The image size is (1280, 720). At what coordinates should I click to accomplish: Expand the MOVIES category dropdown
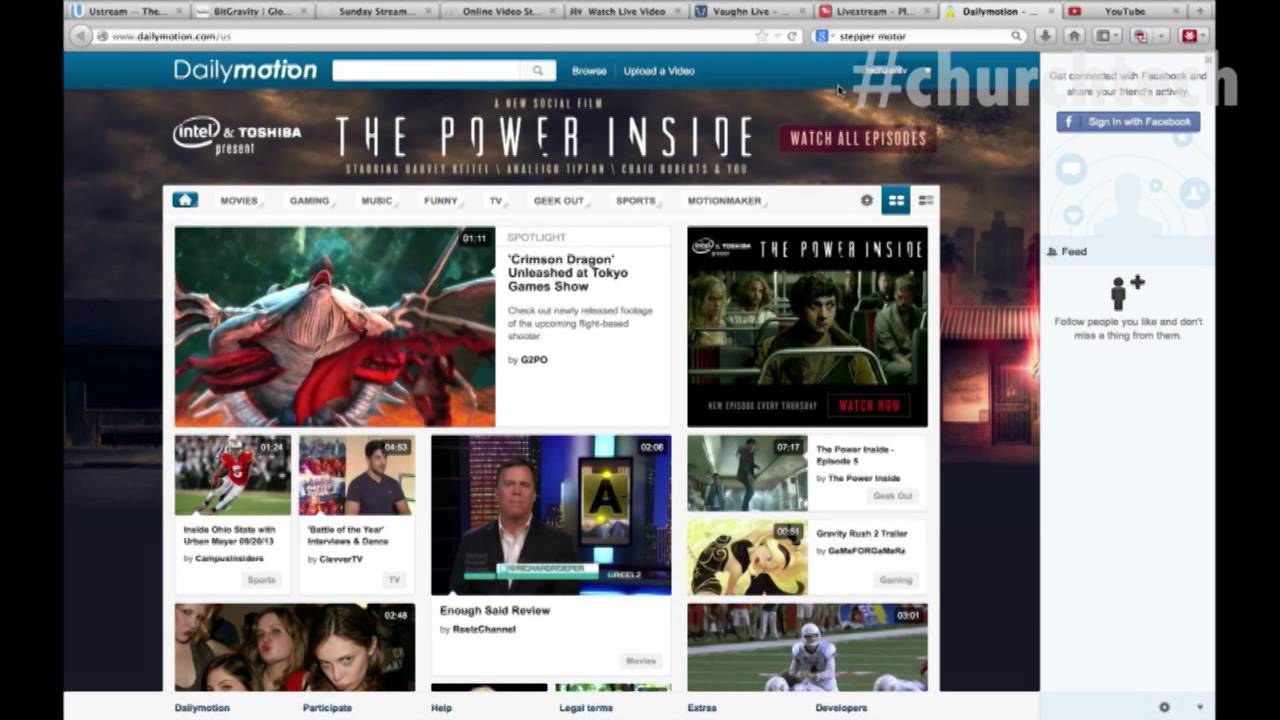point(238,200)
